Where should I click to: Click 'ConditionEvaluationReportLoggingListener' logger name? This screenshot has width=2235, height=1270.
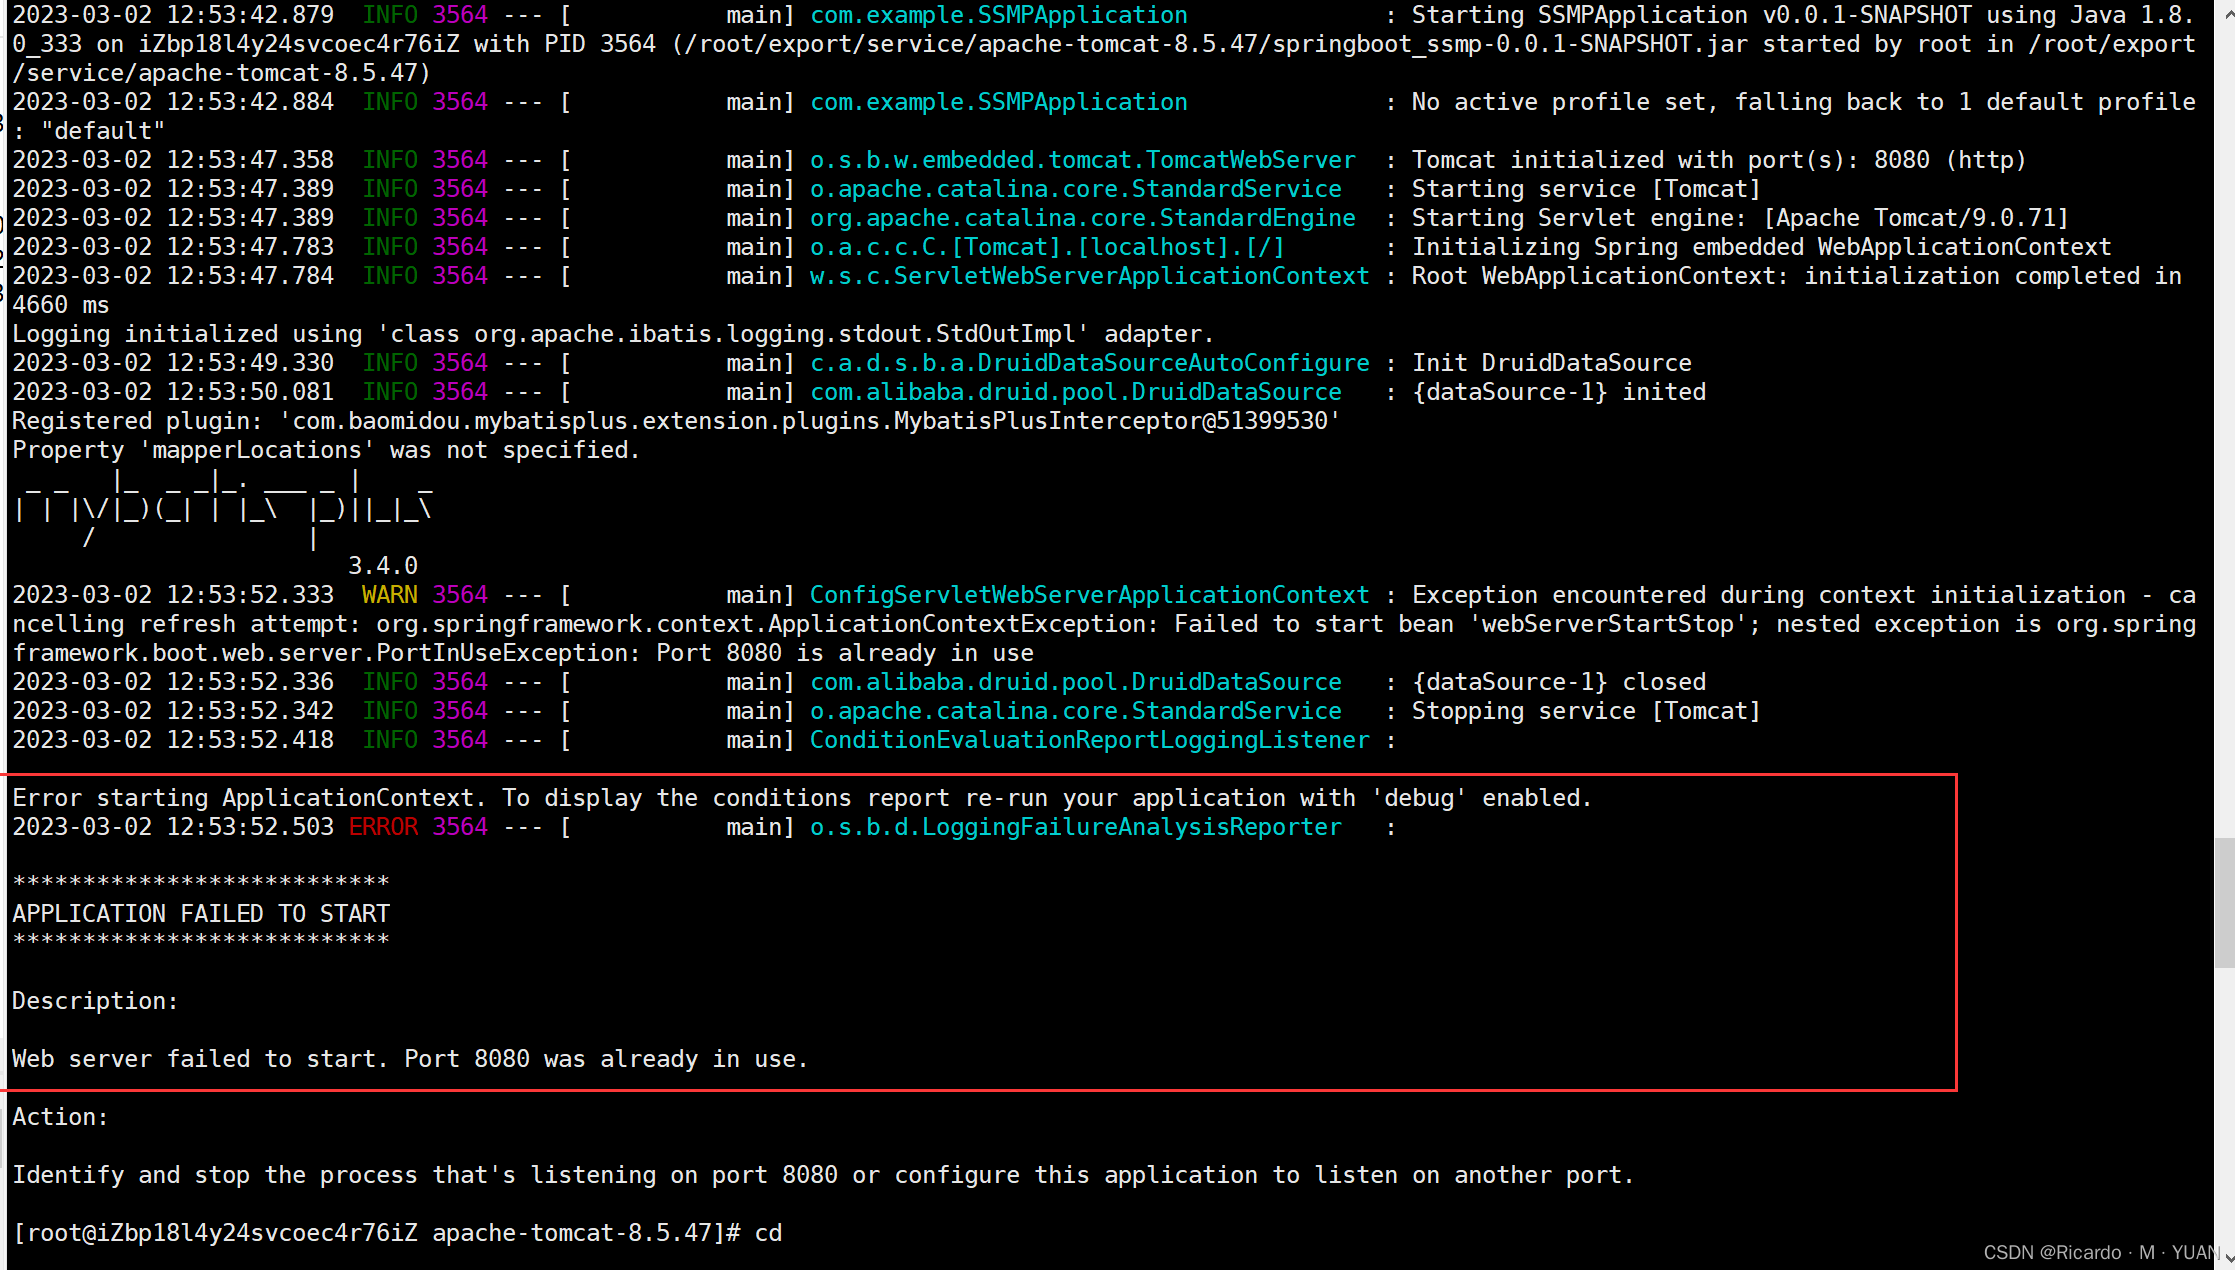pos(1089,740)
